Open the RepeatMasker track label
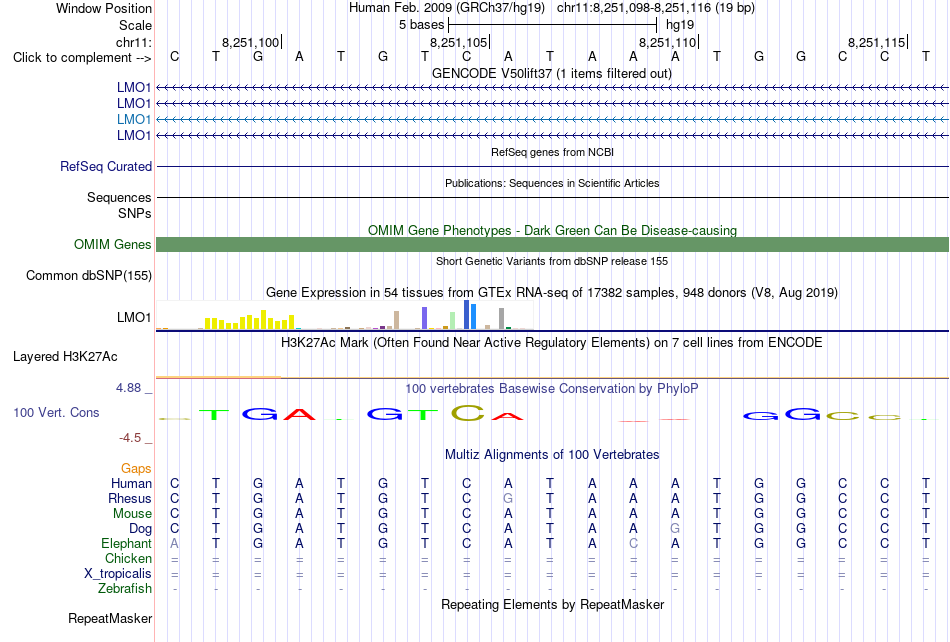 point(110,618)
